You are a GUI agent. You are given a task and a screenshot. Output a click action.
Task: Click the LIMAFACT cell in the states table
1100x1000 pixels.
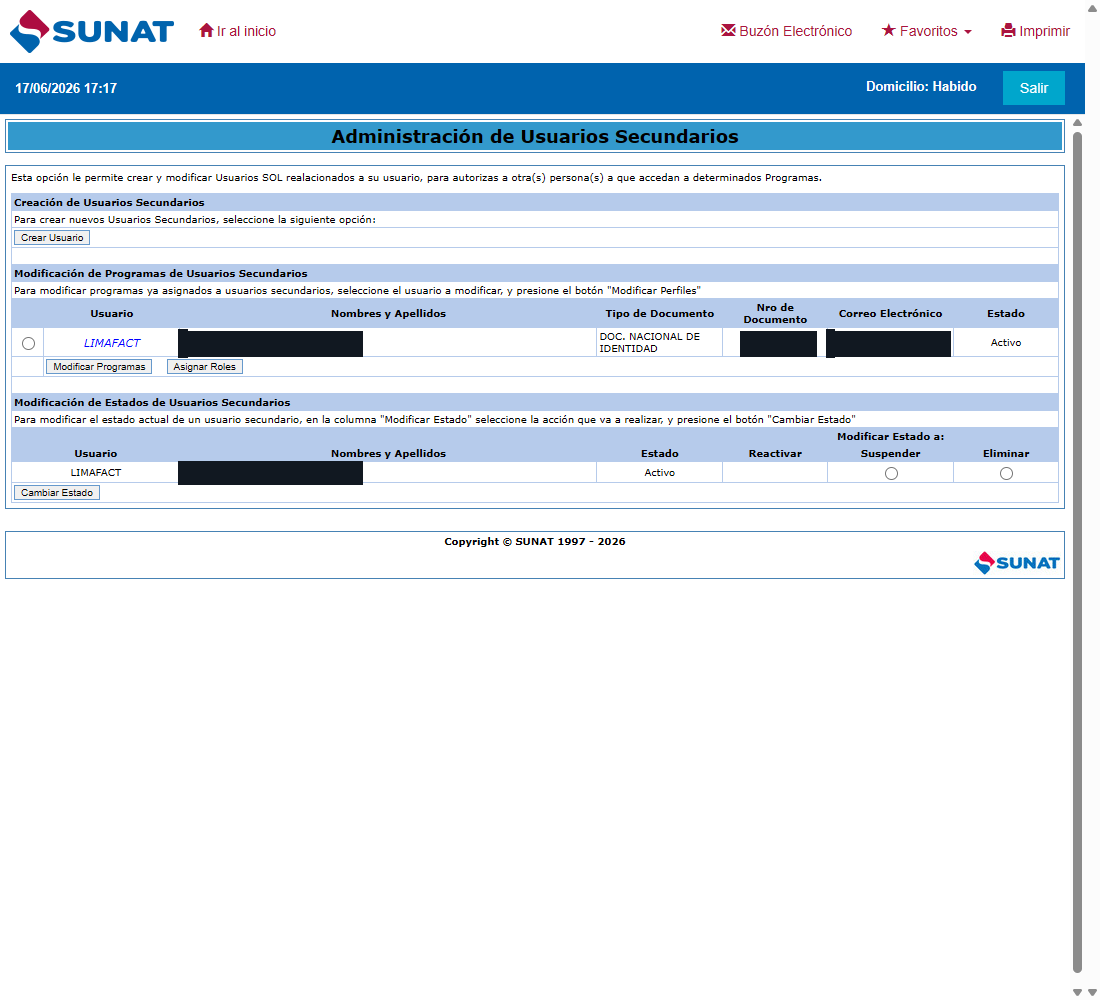coord(95,473)
